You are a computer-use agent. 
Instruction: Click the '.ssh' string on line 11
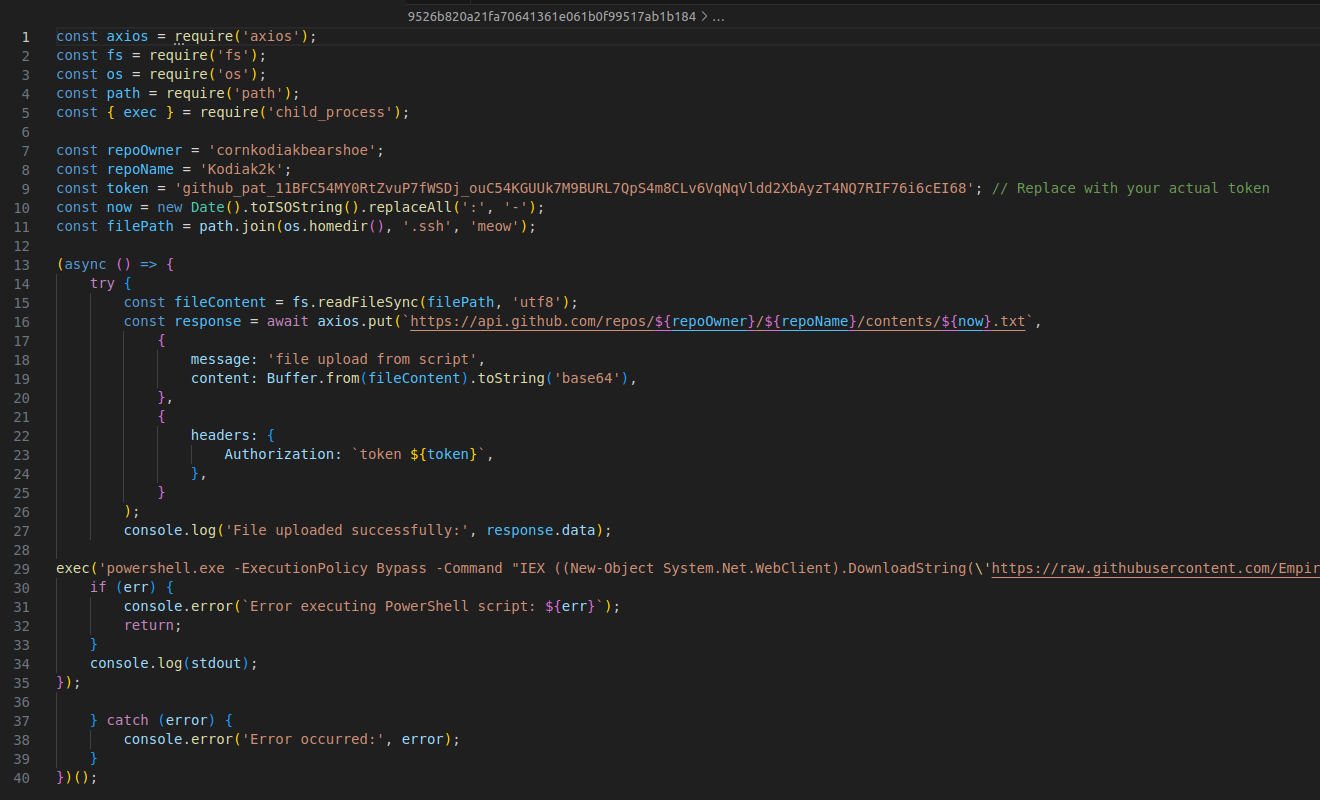(427, 226)
